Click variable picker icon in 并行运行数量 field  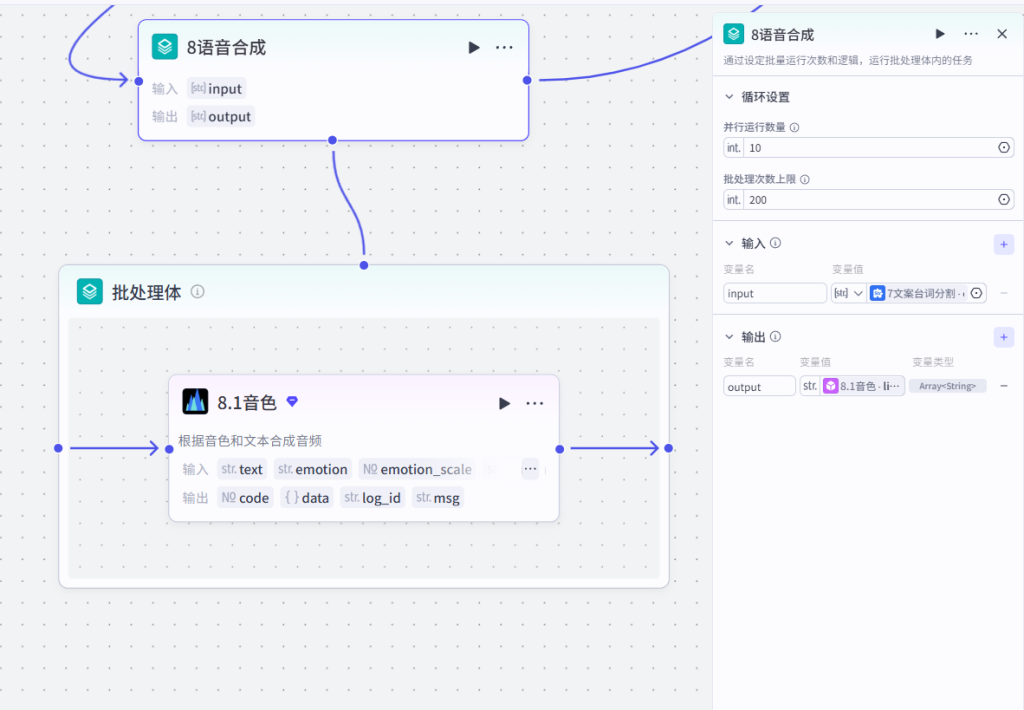1004,148
